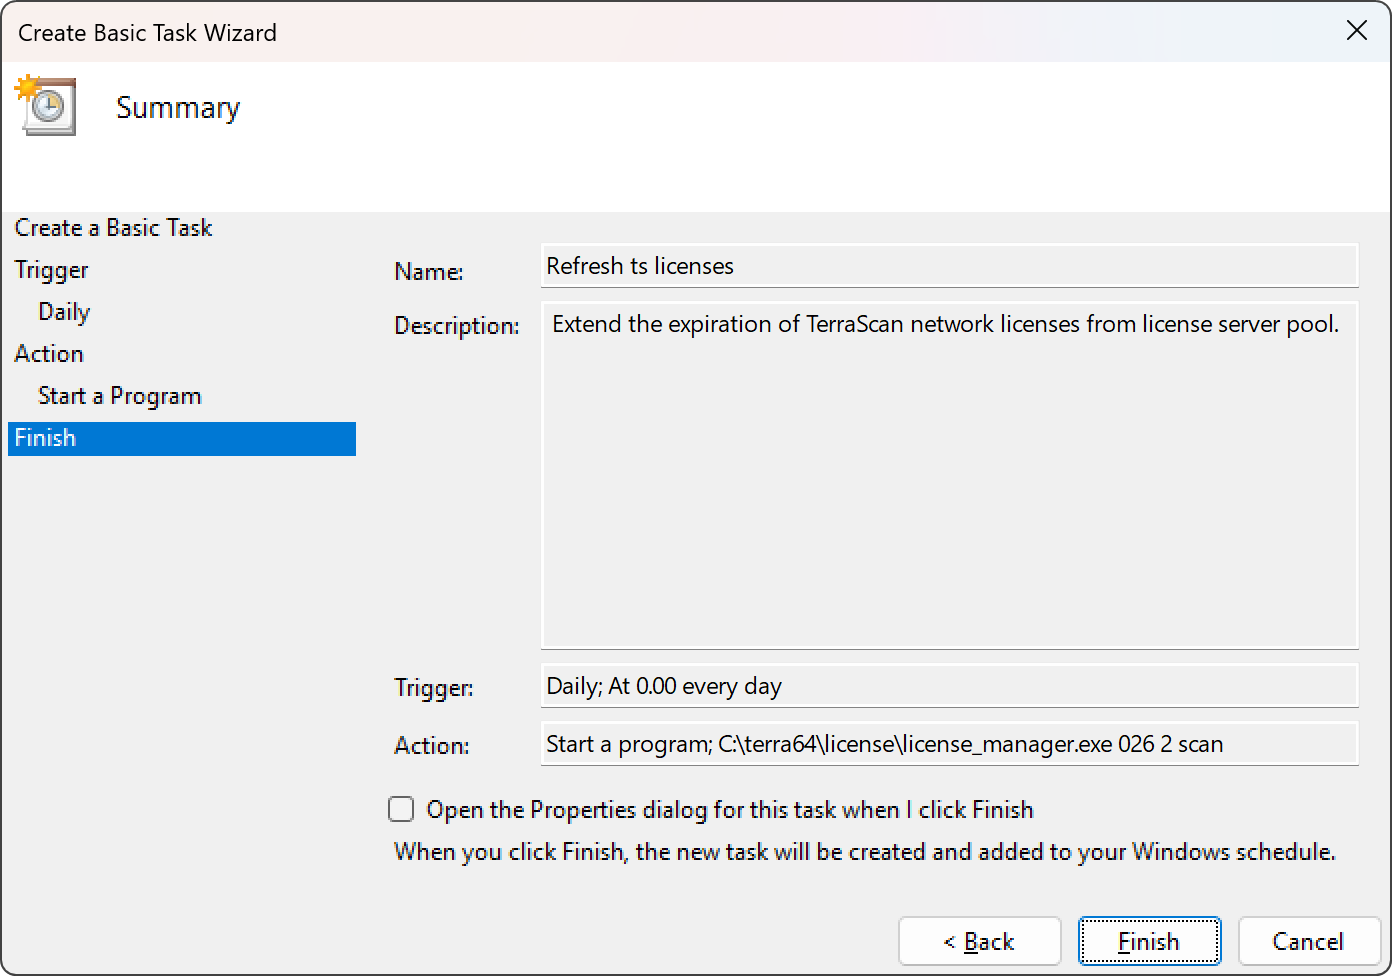
Task: Enable the Open Properties dialog checkbox
Action: [x=401, y=809]
